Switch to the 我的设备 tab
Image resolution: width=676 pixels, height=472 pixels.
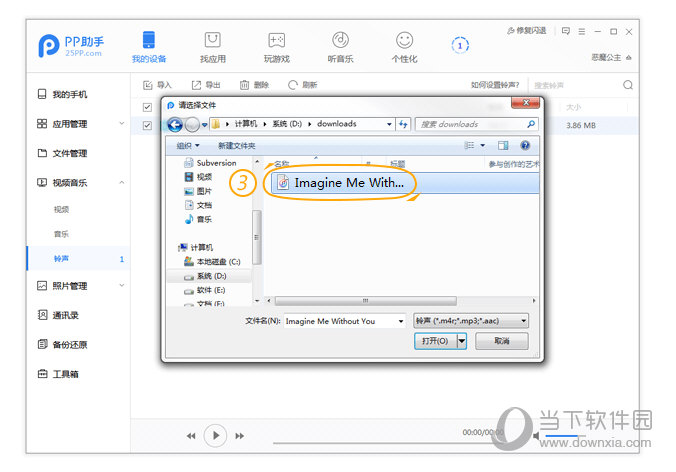(x=148, y=46)
